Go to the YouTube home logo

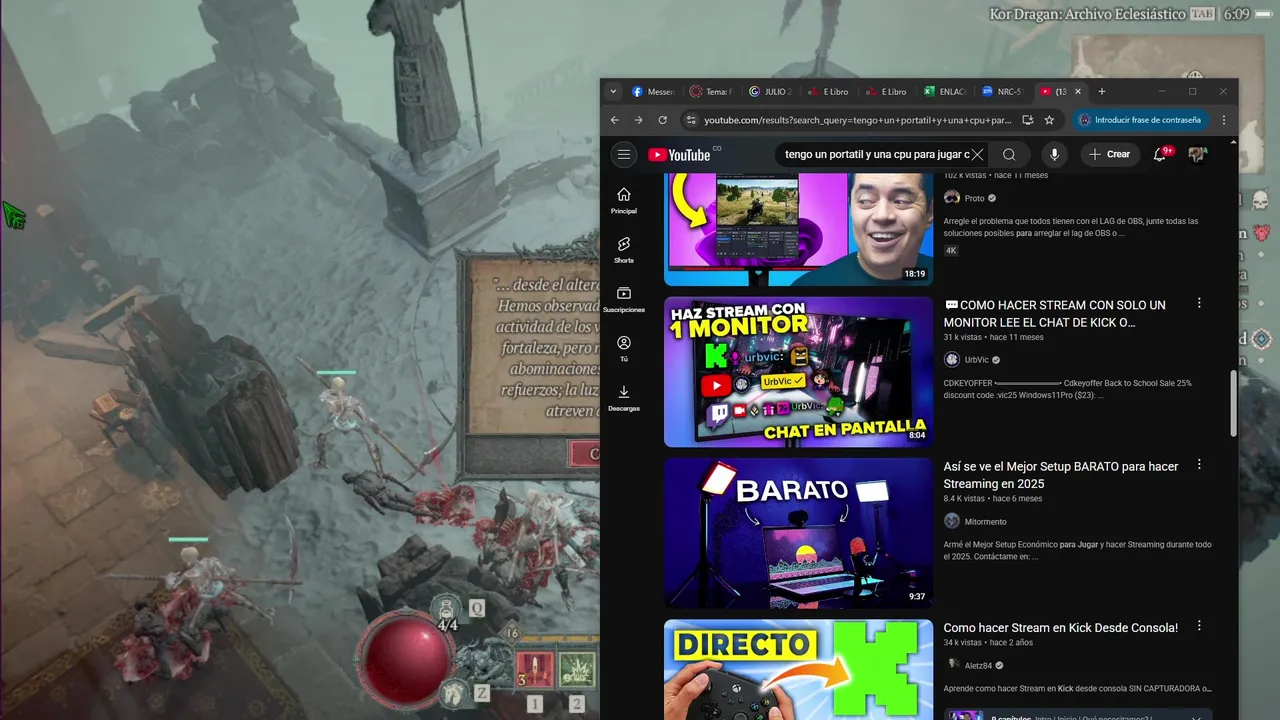(x=679, y=155)
